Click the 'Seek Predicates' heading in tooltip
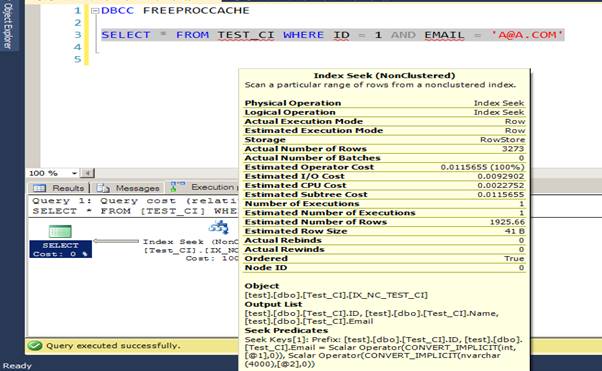The width and height of the screenshot is (602, 371). (286, 330)
